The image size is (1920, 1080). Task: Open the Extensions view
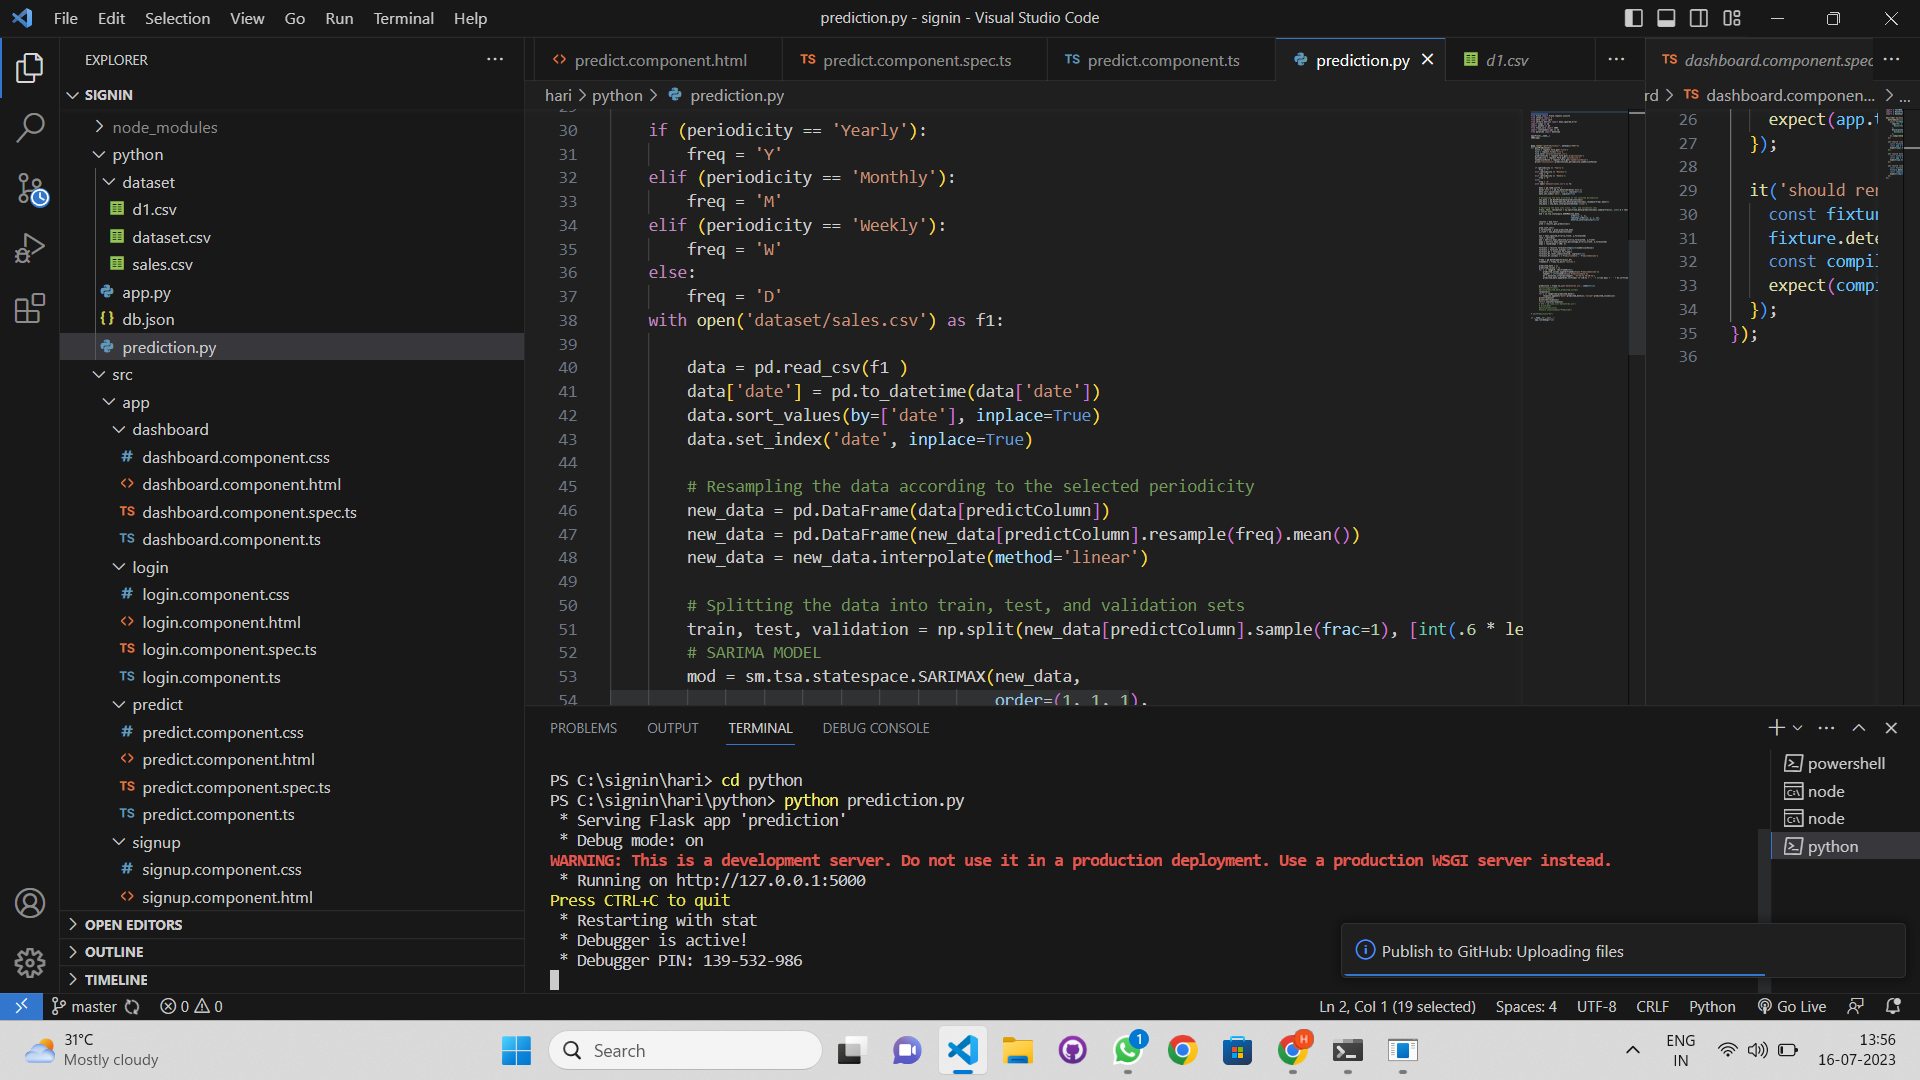[30, 308]
